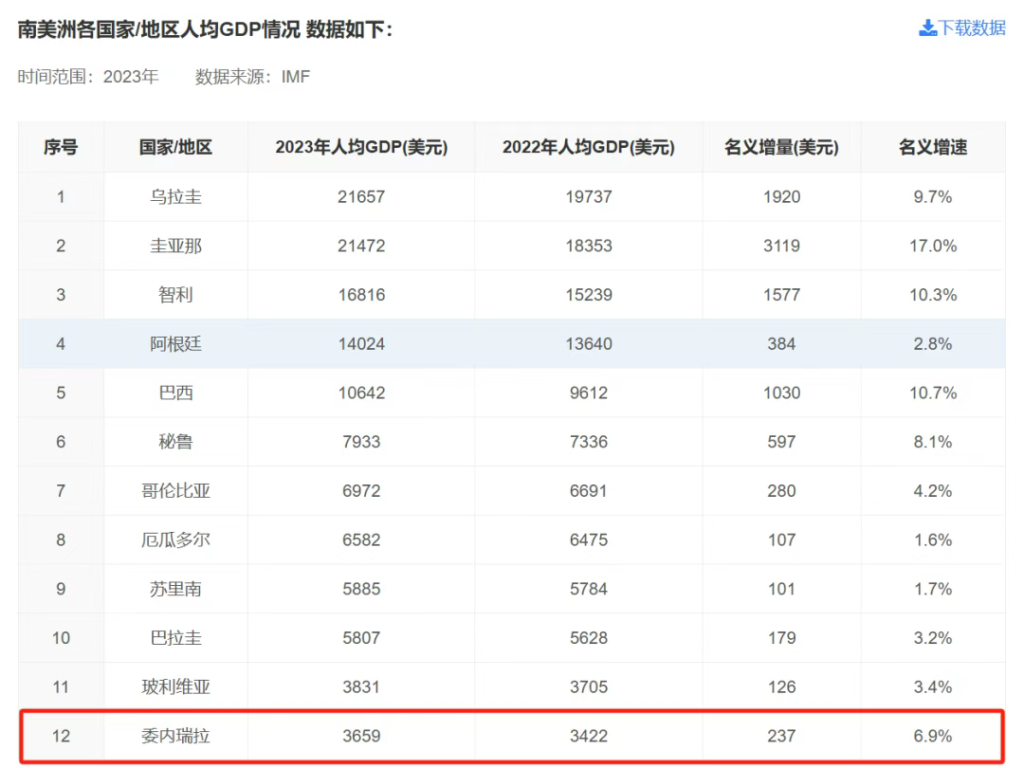
Task: Sort by 2023年人均GDP(美元) column
Action: (363, 146)
